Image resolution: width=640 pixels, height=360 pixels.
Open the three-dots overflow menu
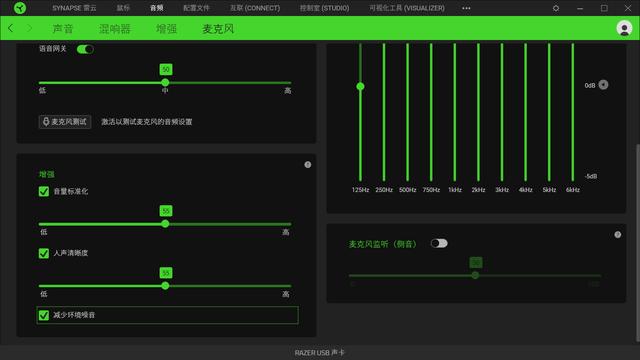(x=466, y=8)
